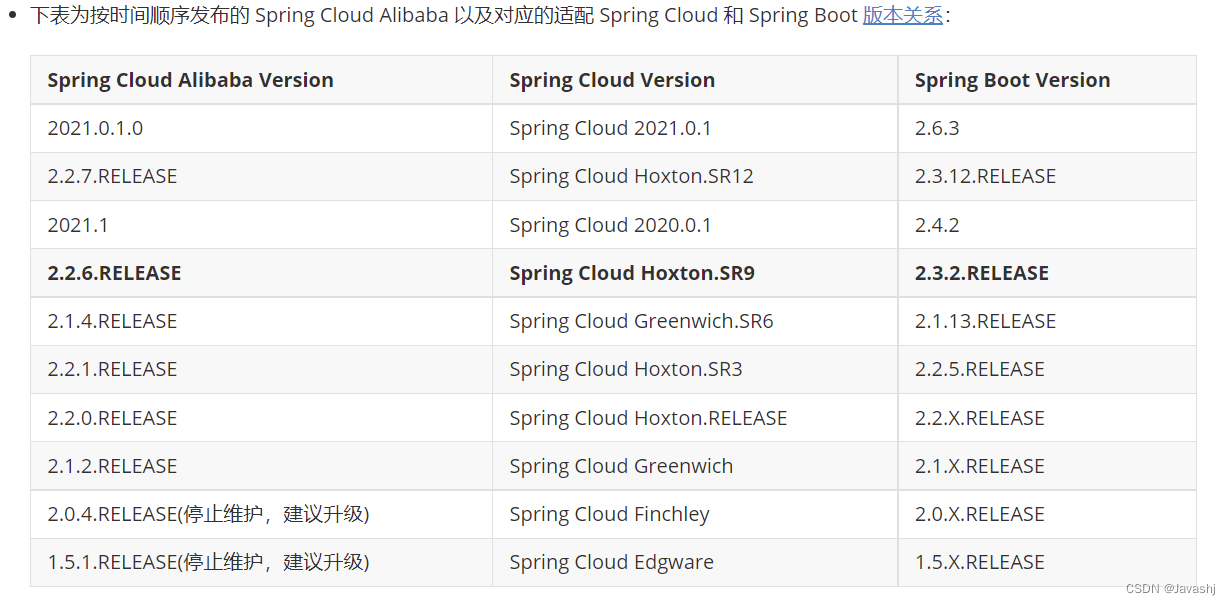Select the Spring Boot Version column header
Image resolution: width=1230 pixels, height=605 pixels.
(x=1047, y=80)
